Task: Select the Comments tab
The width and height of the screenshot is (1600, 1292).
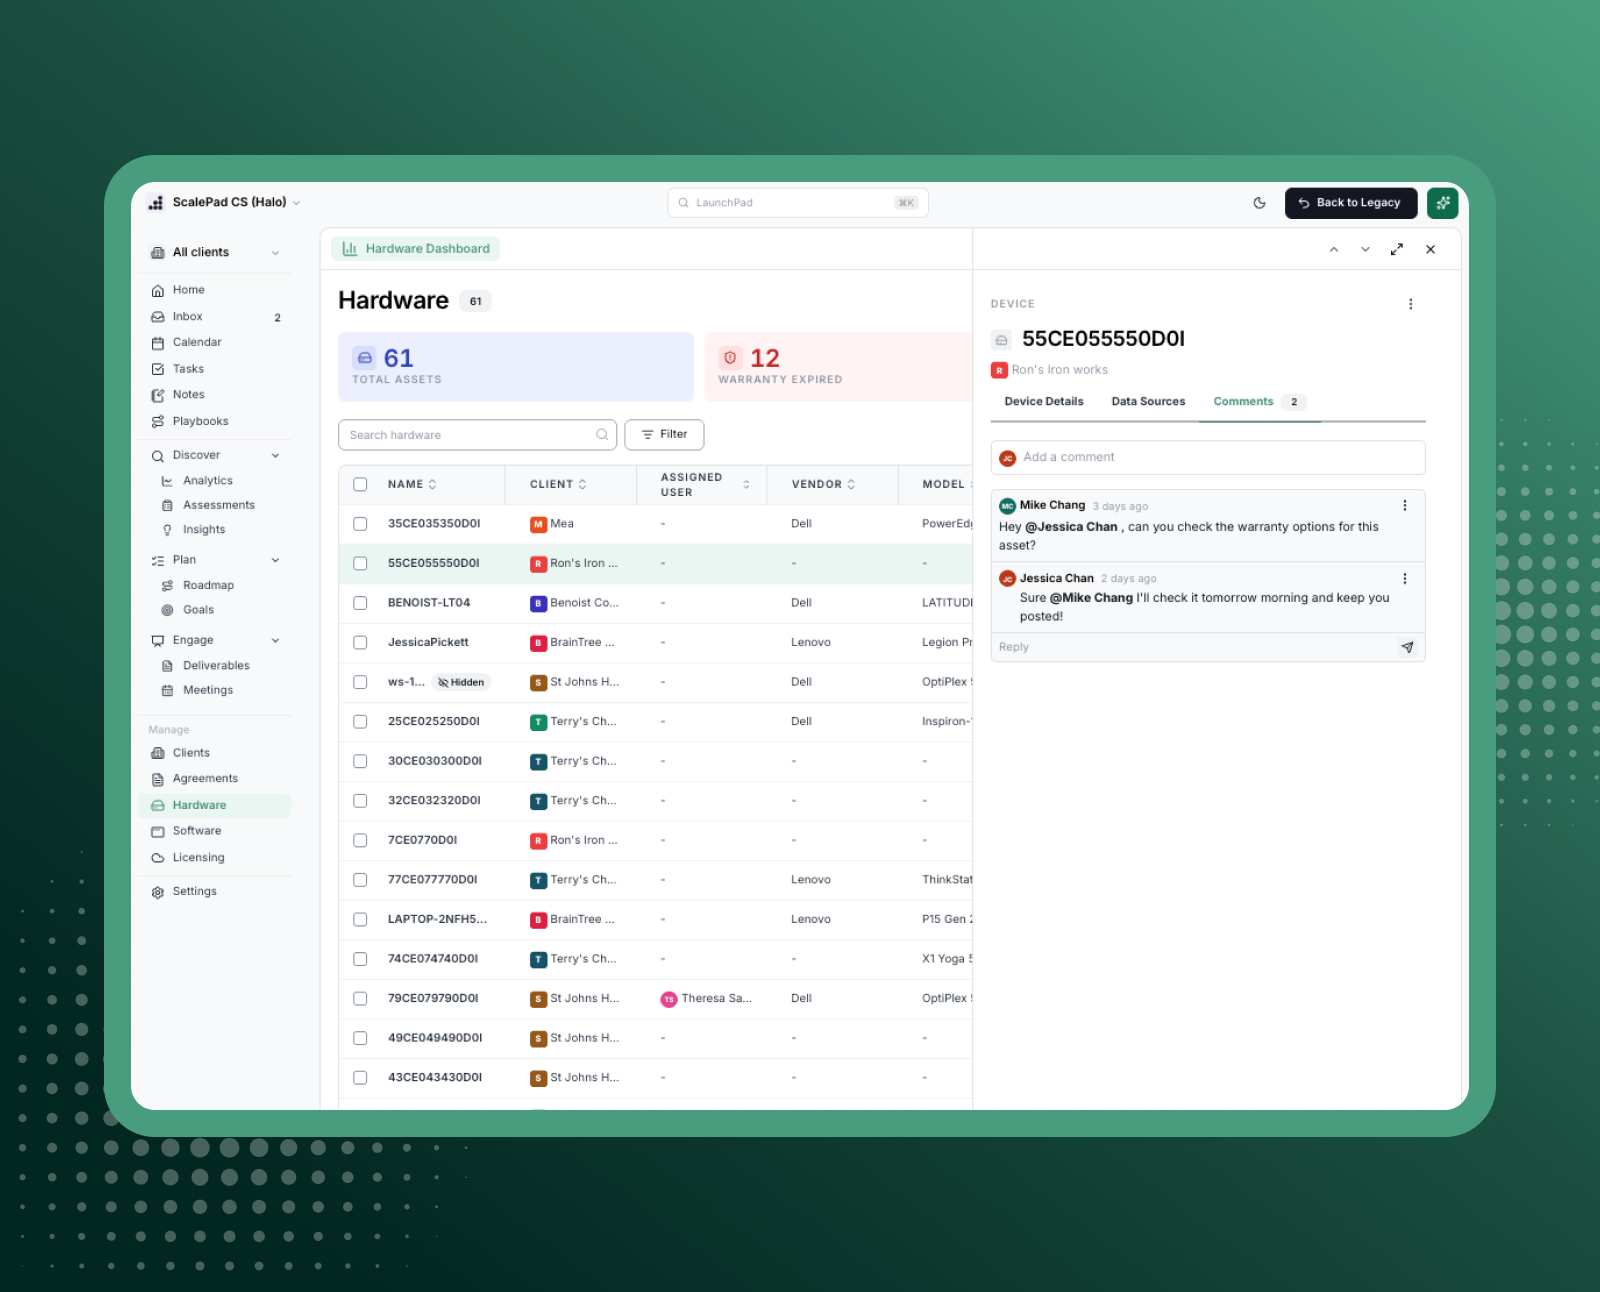Action: (x=1259, y=402)
